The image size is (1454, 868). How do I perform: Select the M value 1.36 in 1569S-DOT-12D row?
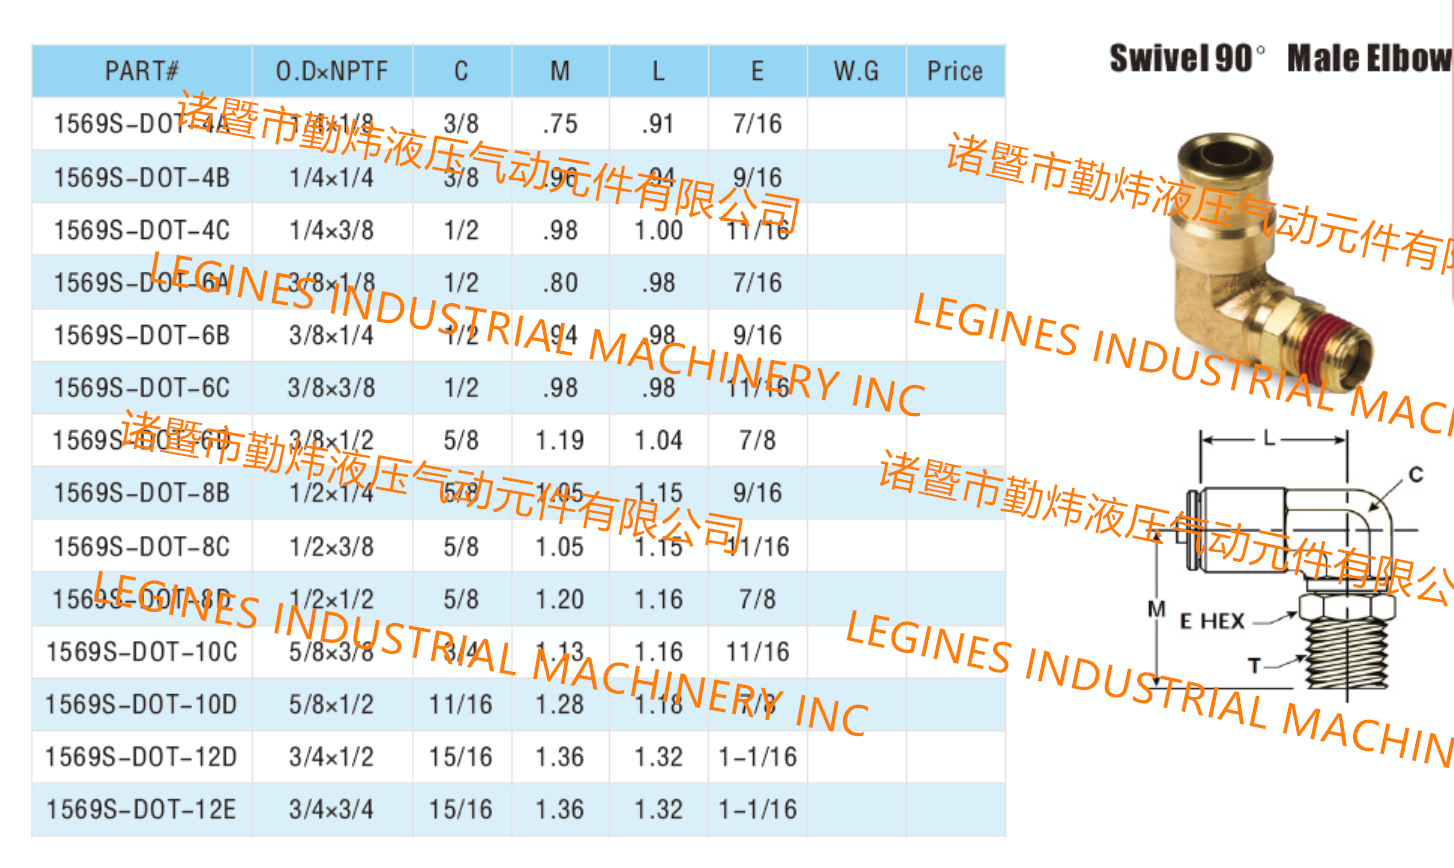(560, 757)
